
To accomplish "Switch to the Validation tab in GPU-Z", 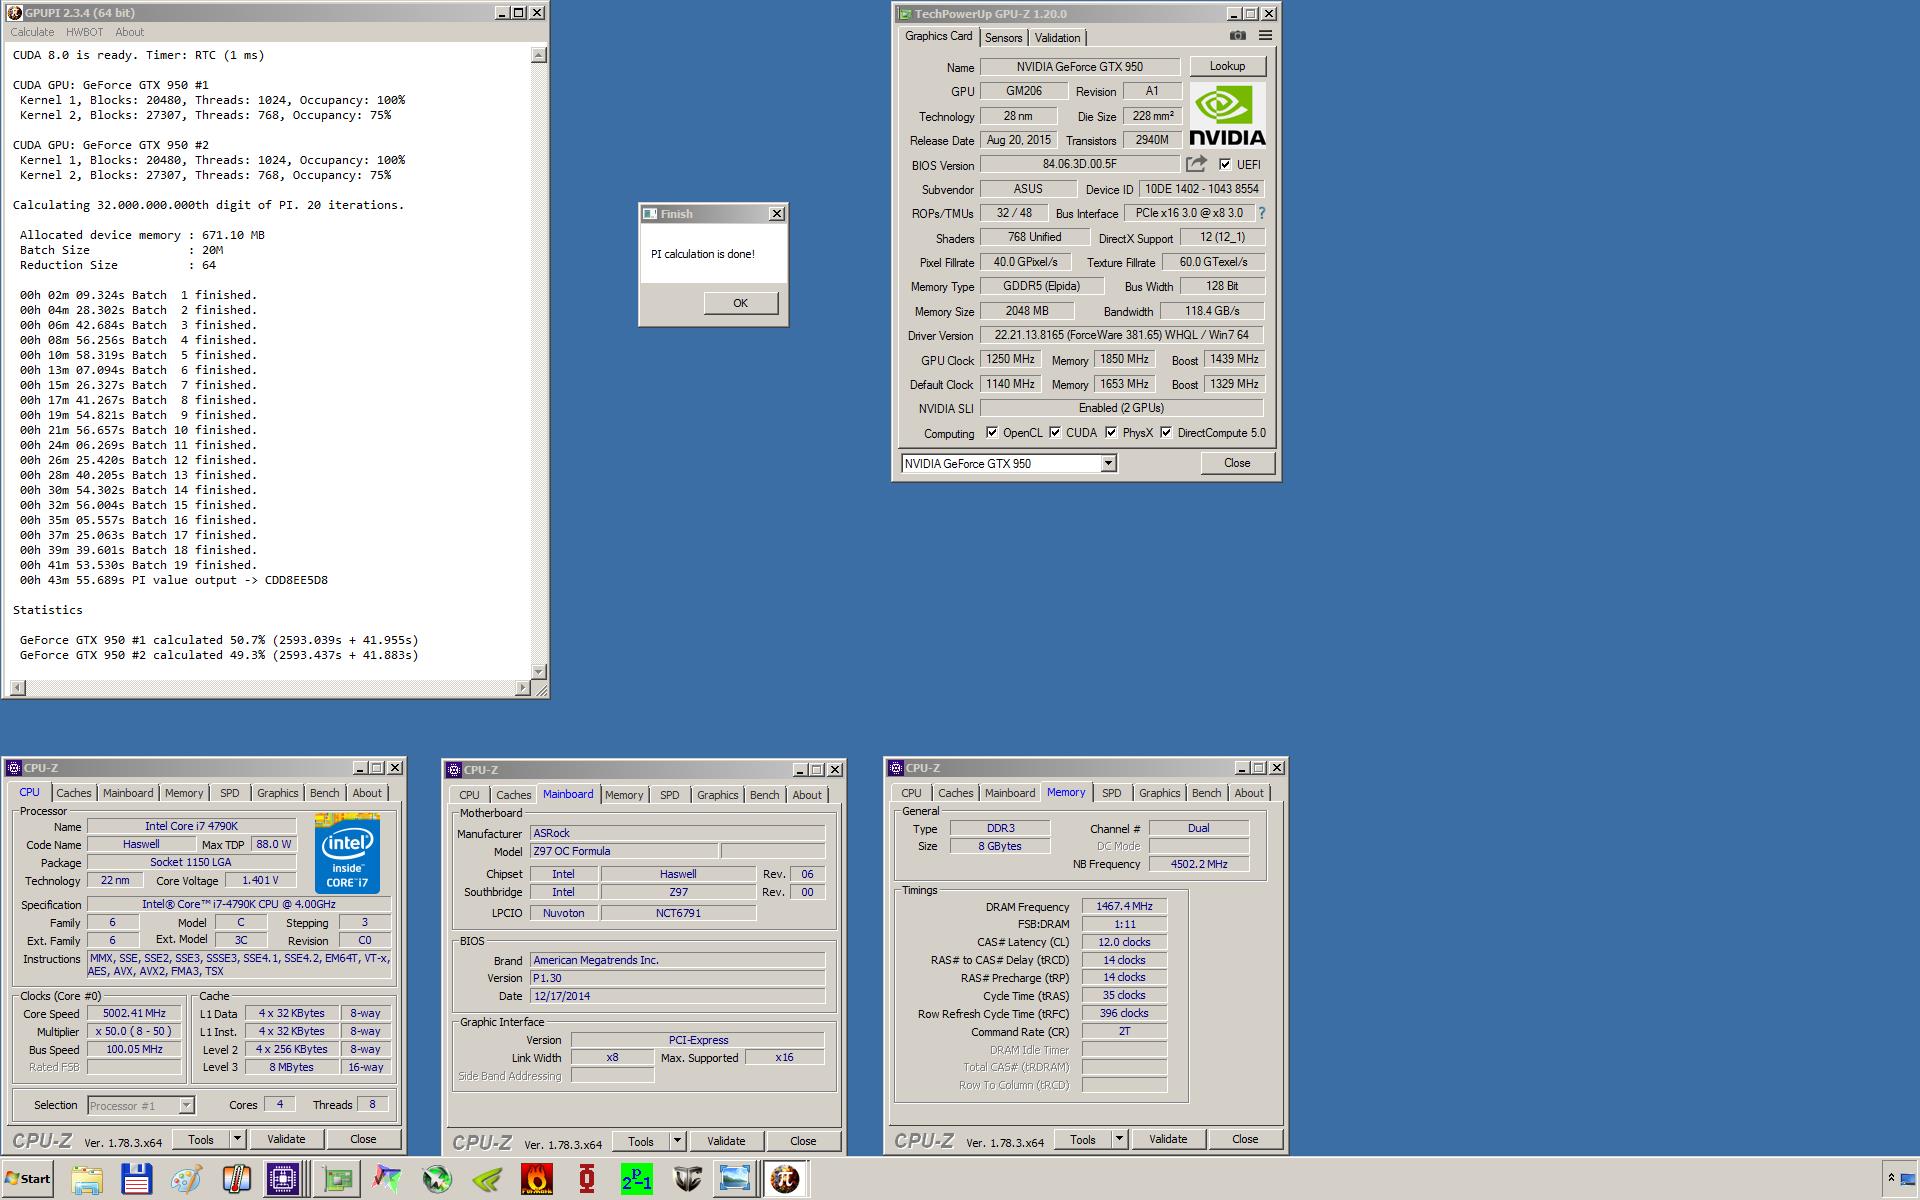I will click(x=1057, y=38).
